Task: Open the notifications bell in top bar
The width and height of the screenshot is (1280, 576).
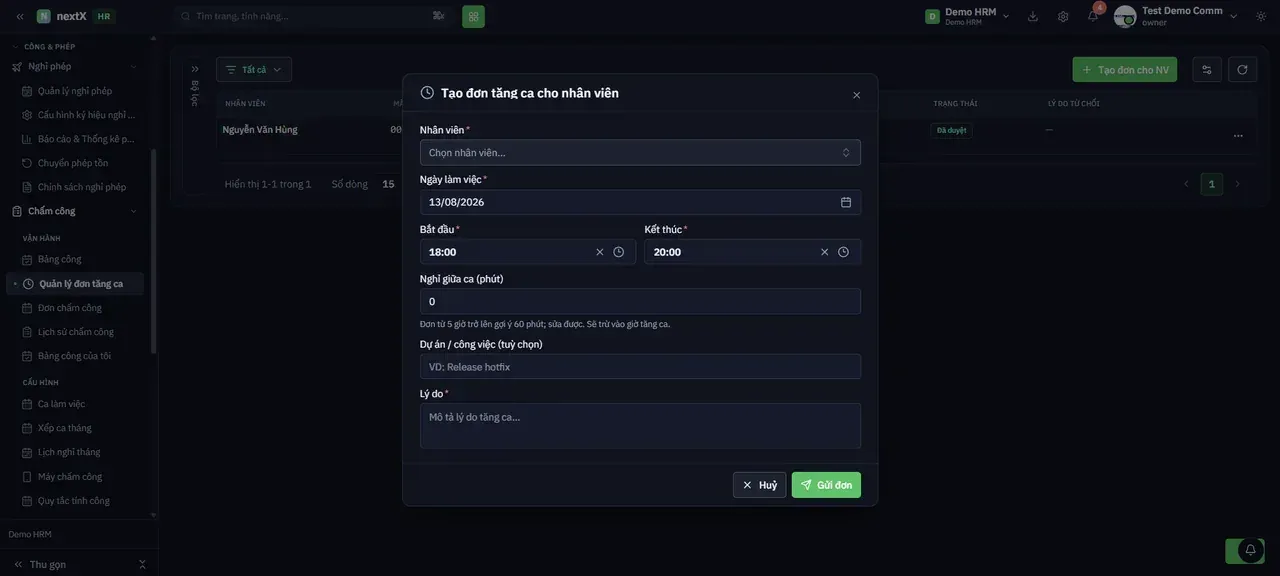Action: coord(1093,16)
